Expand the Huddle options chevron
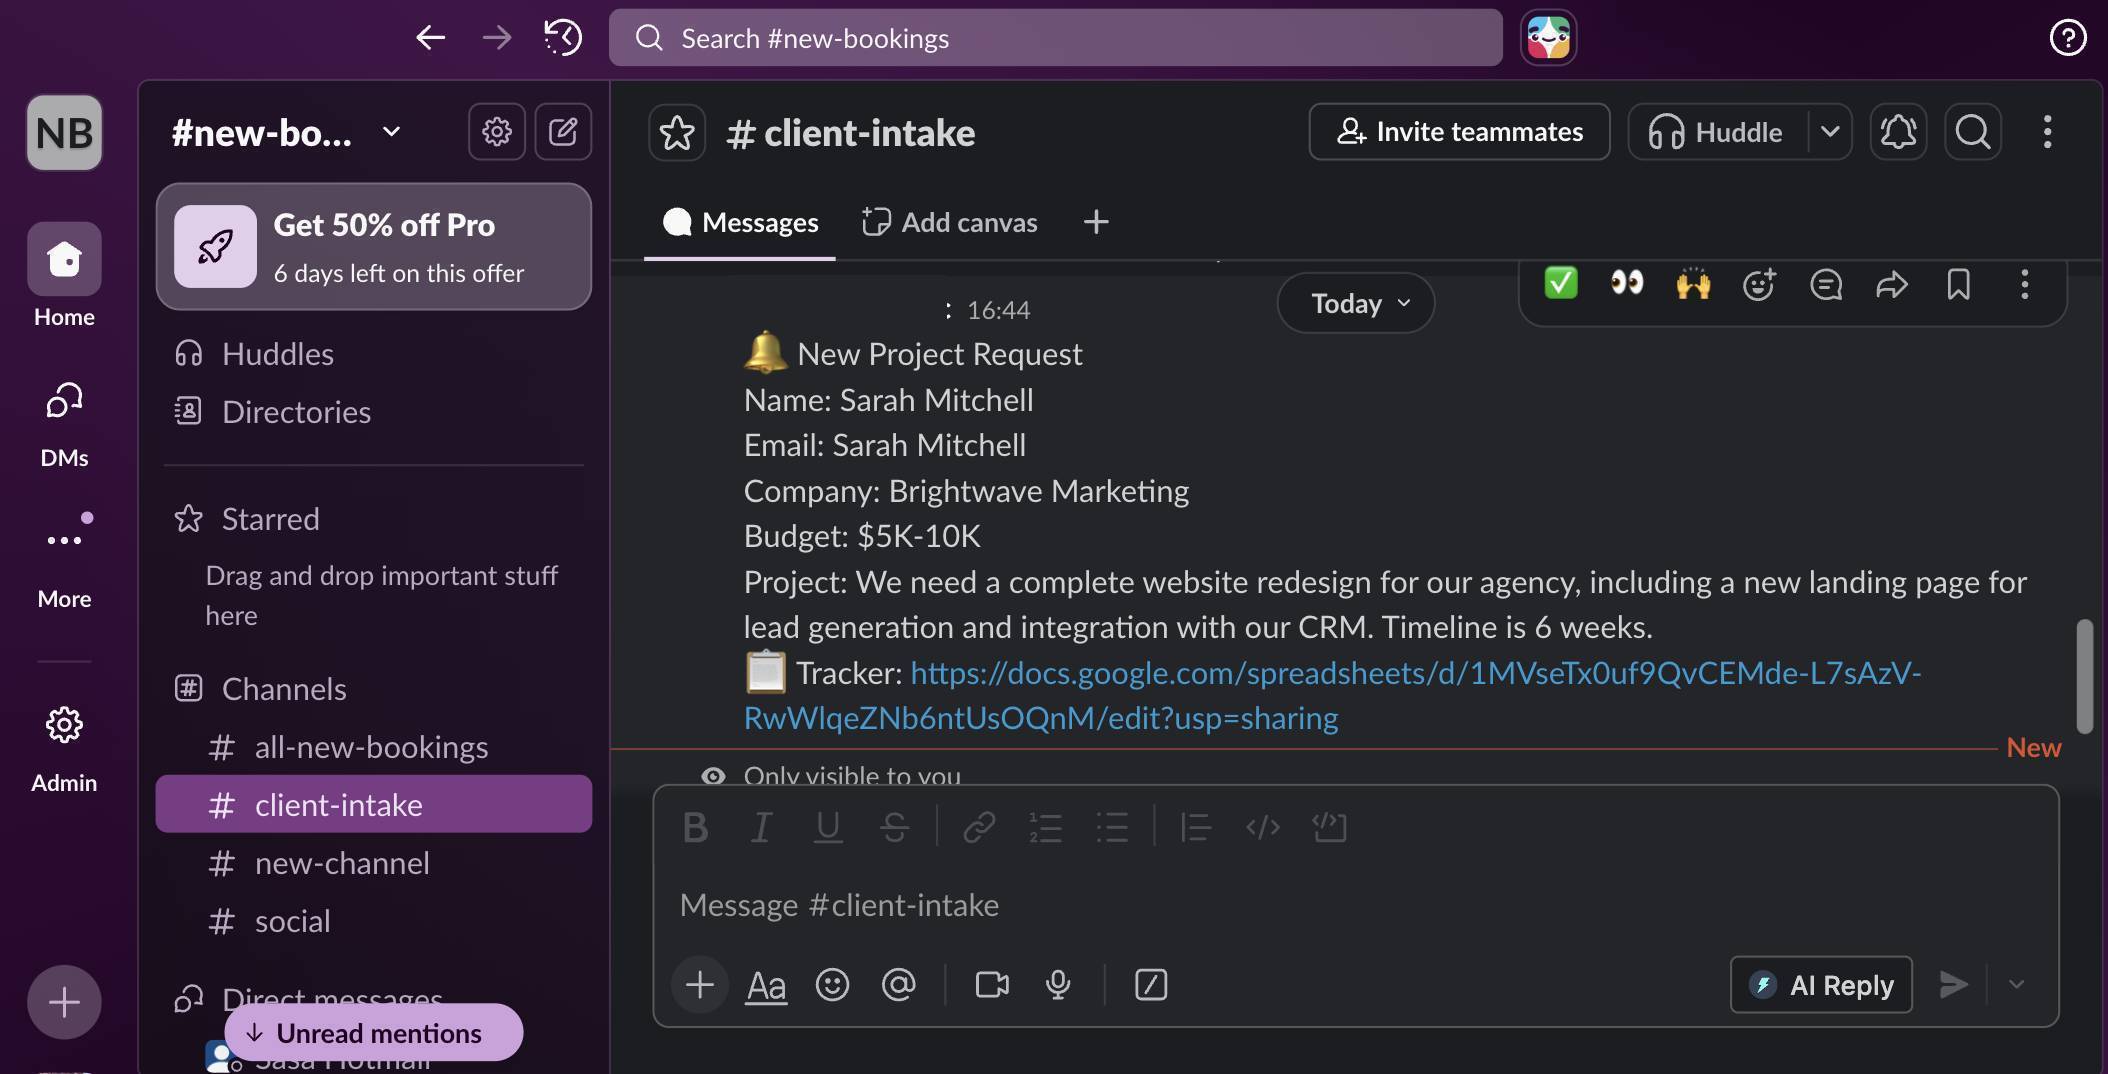2108x1074 pixels. 1832,131
